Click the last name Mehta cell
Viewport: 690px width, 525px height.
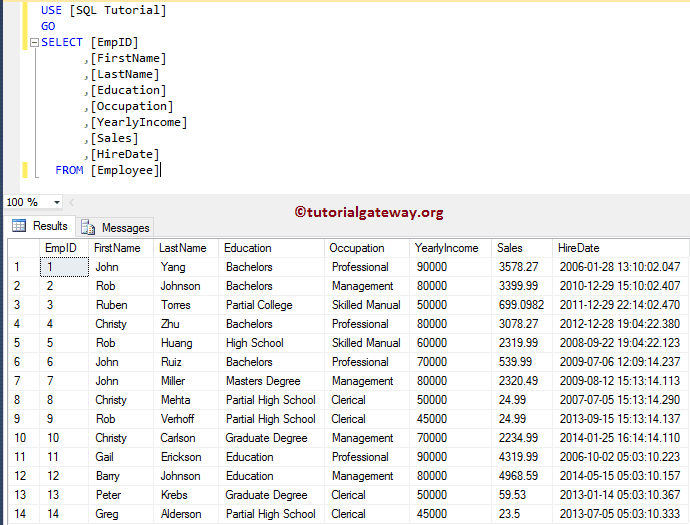point(186,400)
